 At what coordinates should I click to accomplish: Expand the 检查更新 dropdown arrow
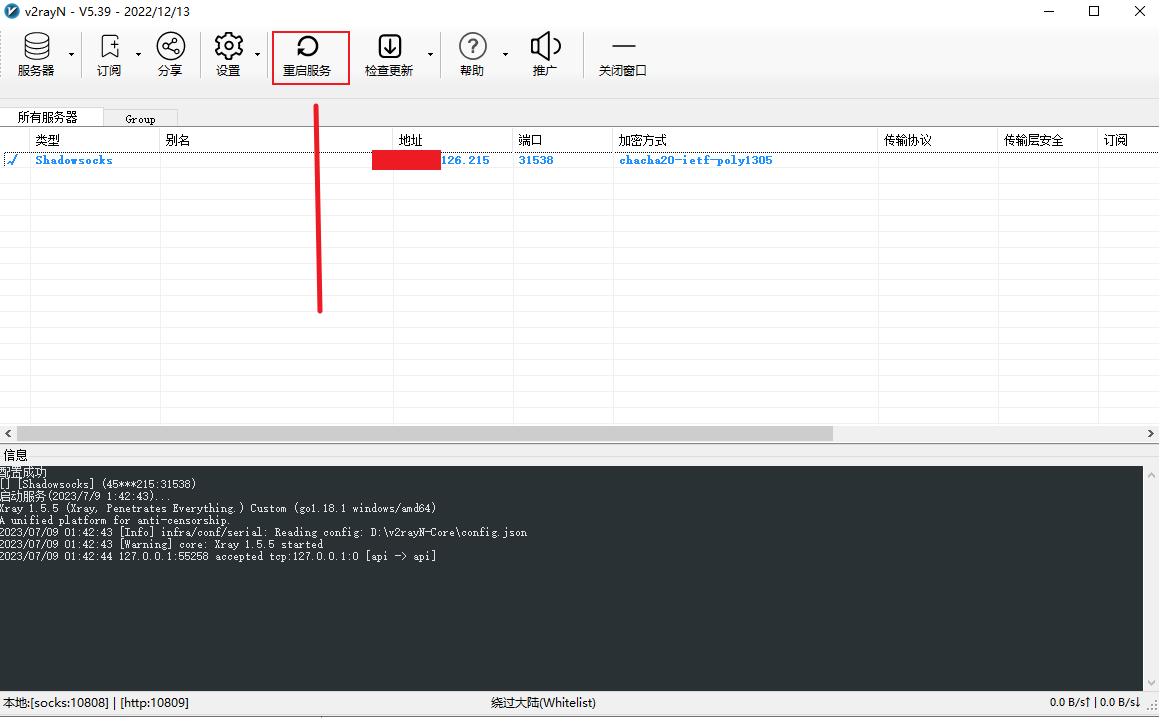coord(430,55)
